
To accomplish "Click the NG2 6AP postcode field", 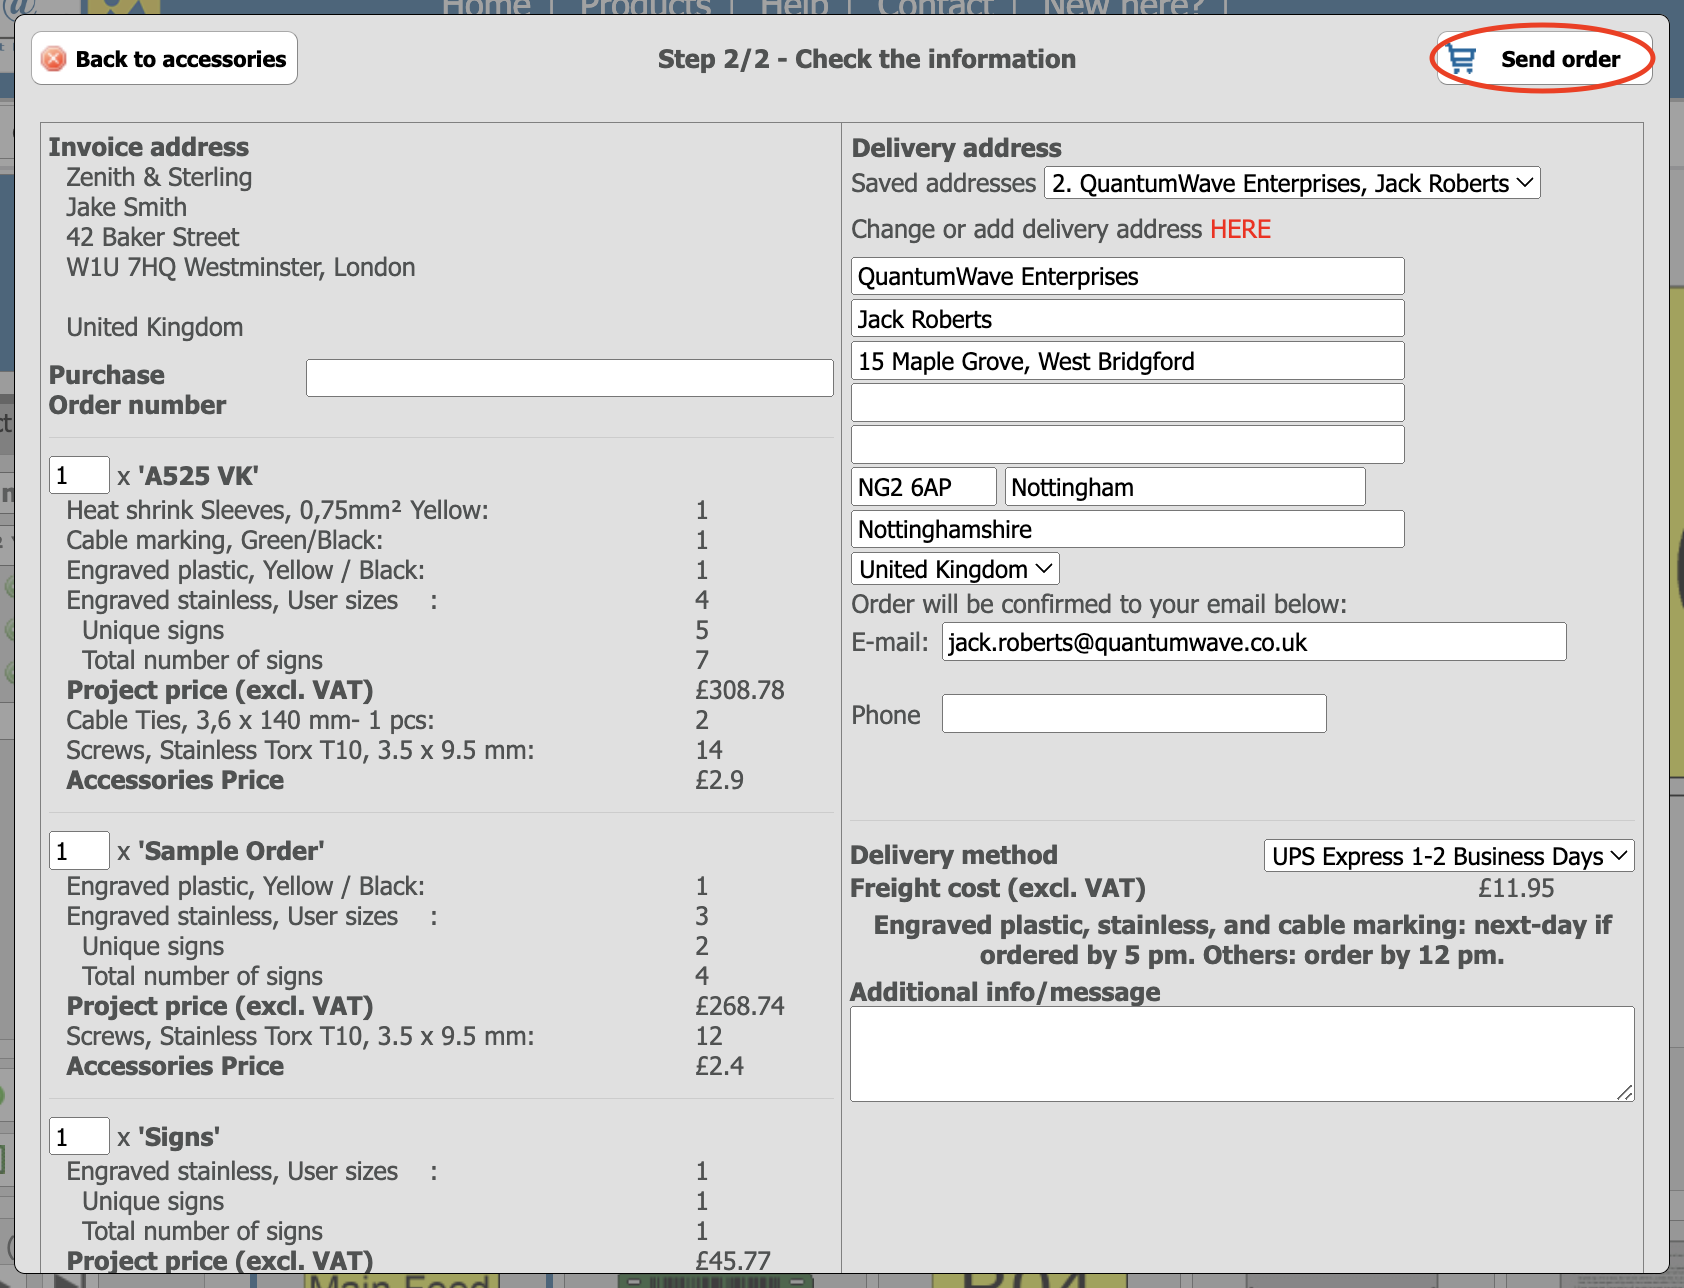I will click(924, 487).
